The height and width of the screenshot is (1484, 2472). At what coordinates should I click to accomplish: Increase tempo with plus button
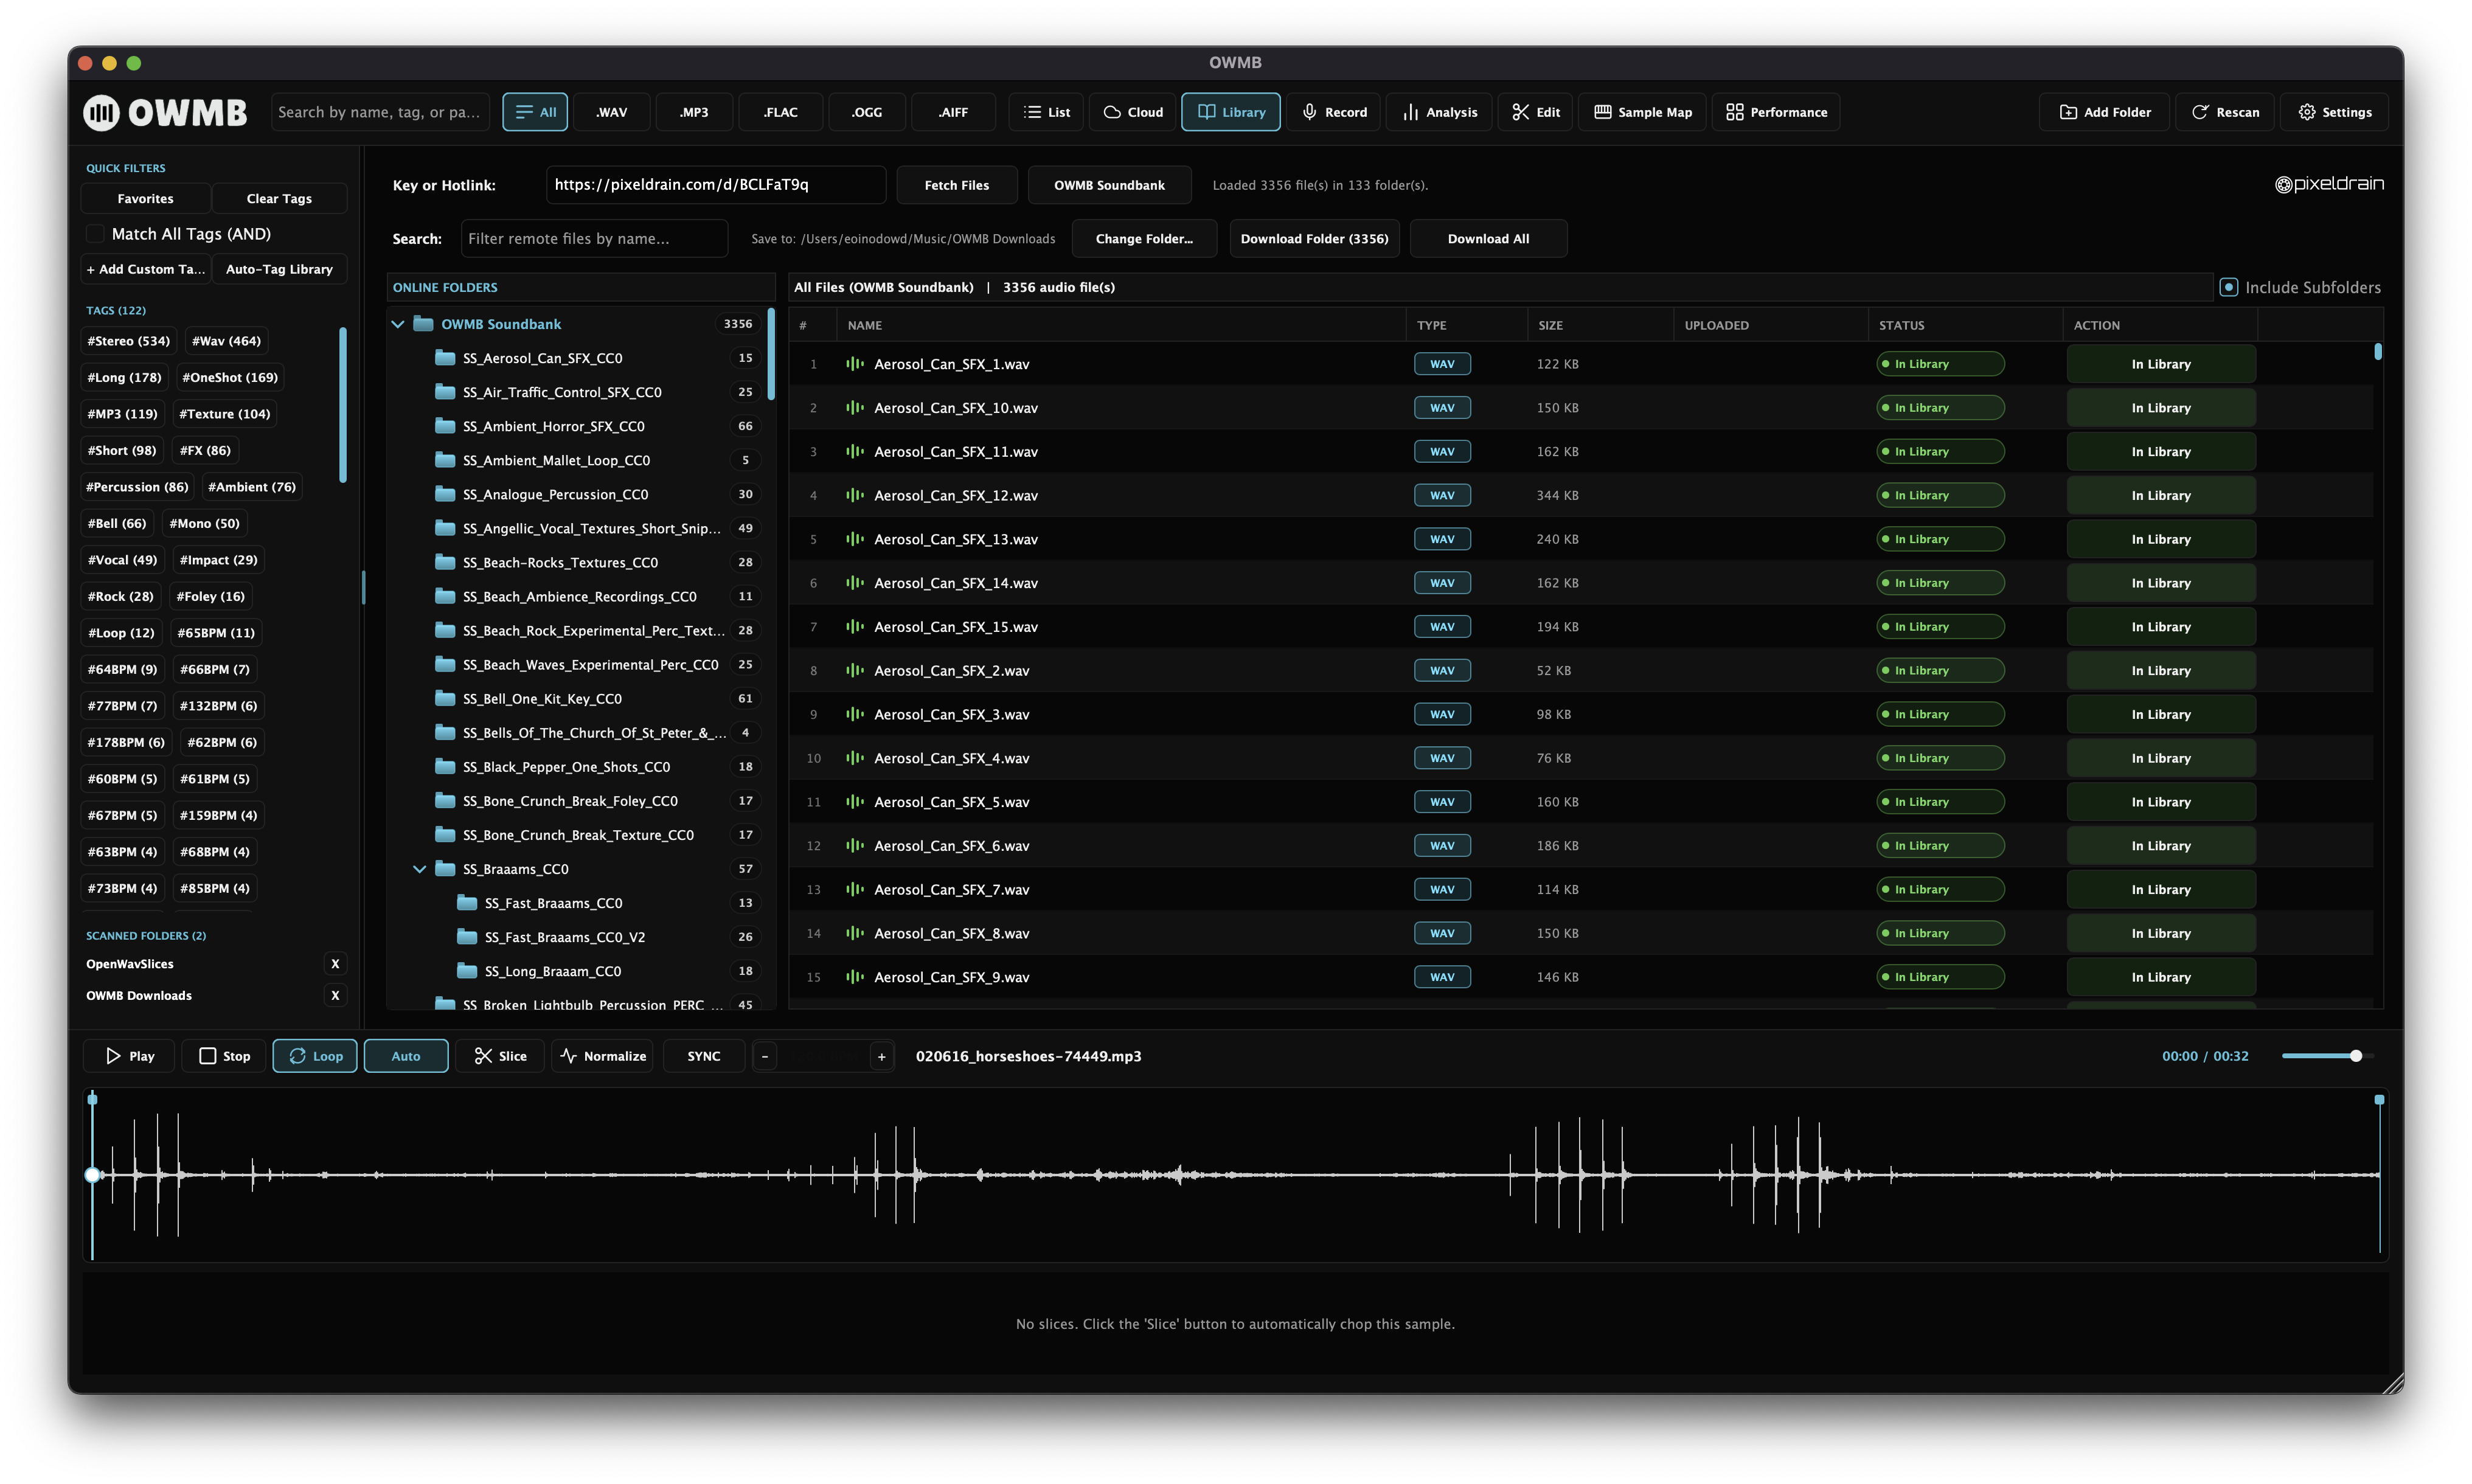click(x=881, y=1056)
